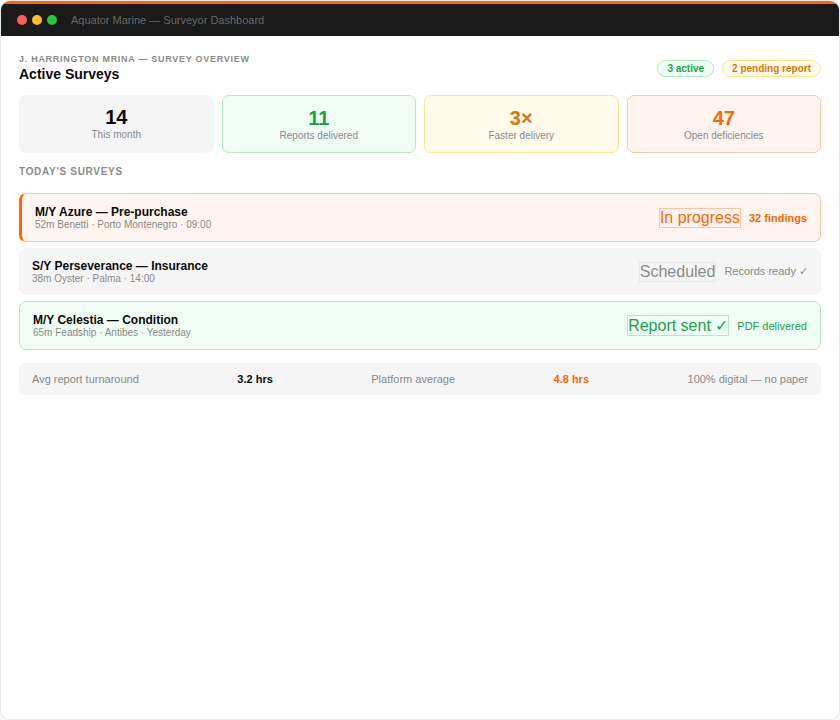Click the 'TODAY'S SURVEYS' section header
Screen dimensions: 840x720
click(71, 171)
